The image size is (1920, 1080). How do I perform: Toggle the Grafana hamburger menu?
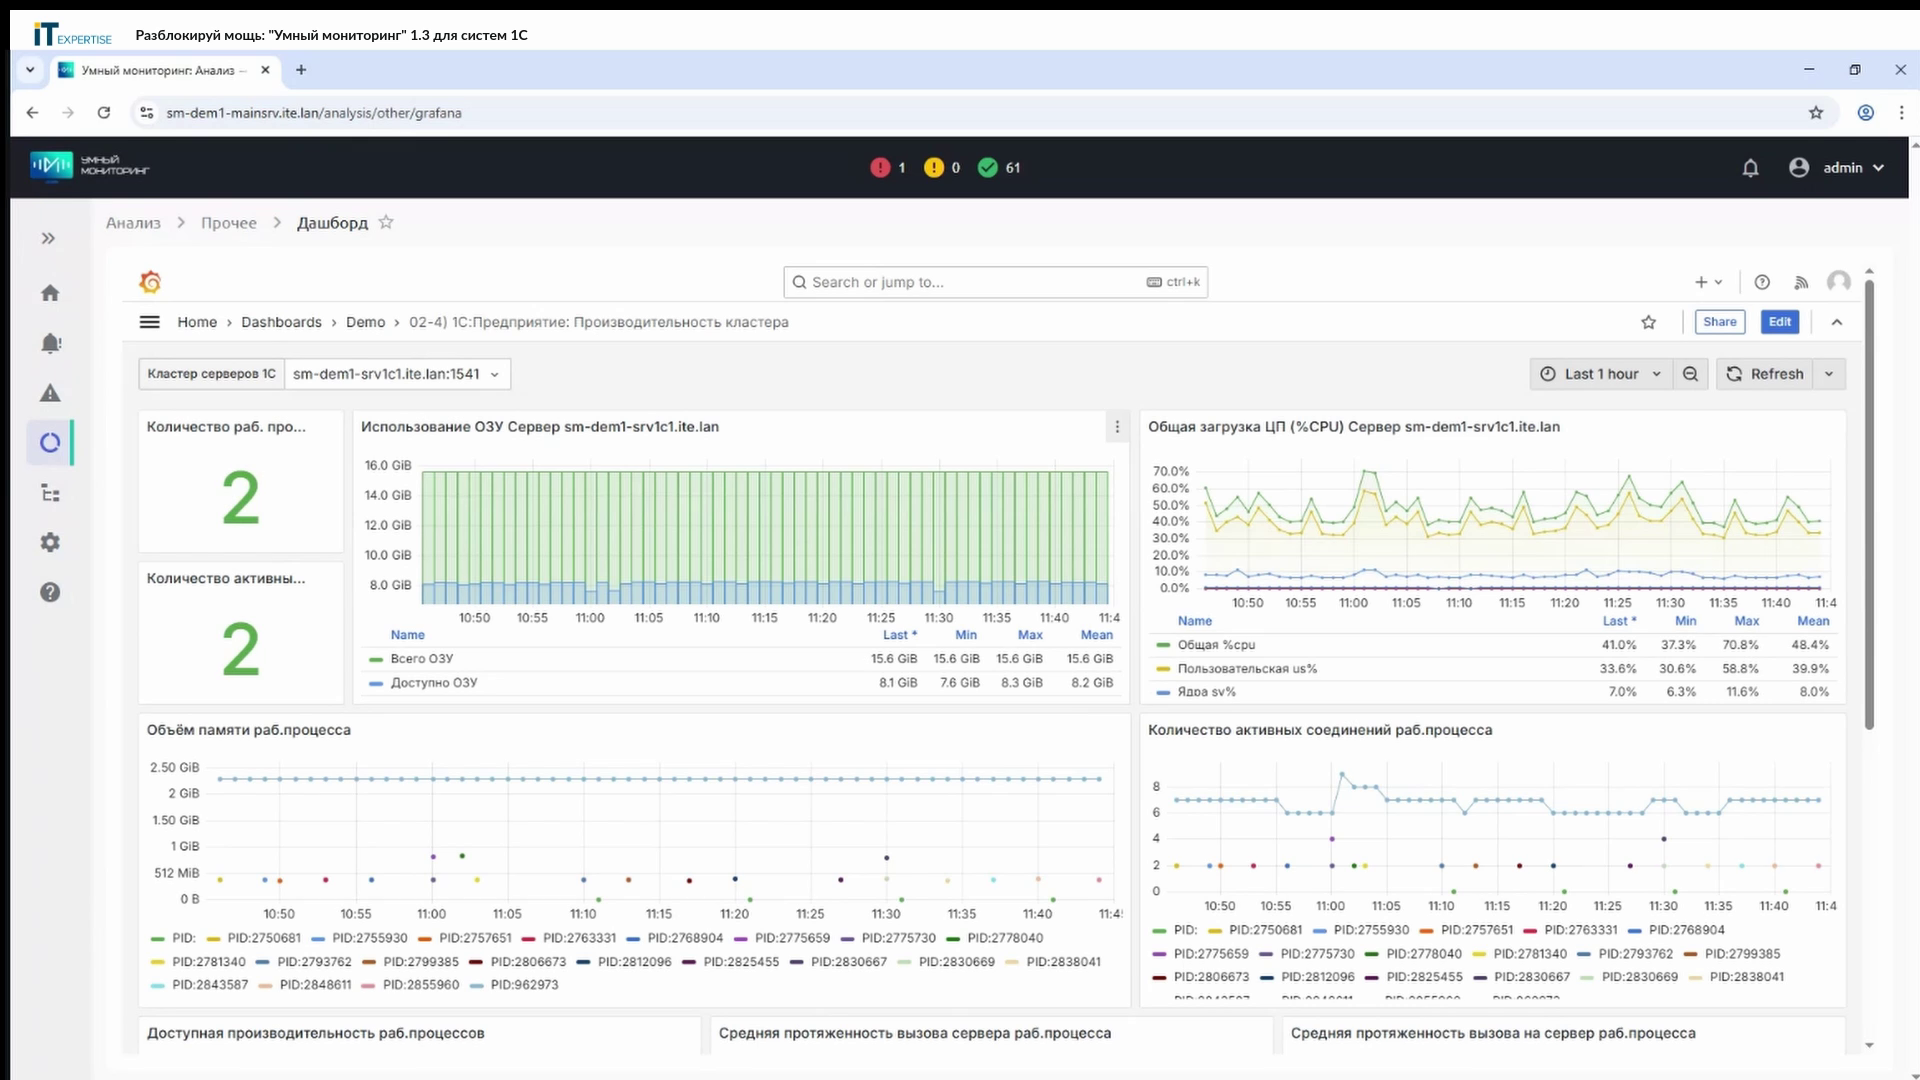[149, 322]
